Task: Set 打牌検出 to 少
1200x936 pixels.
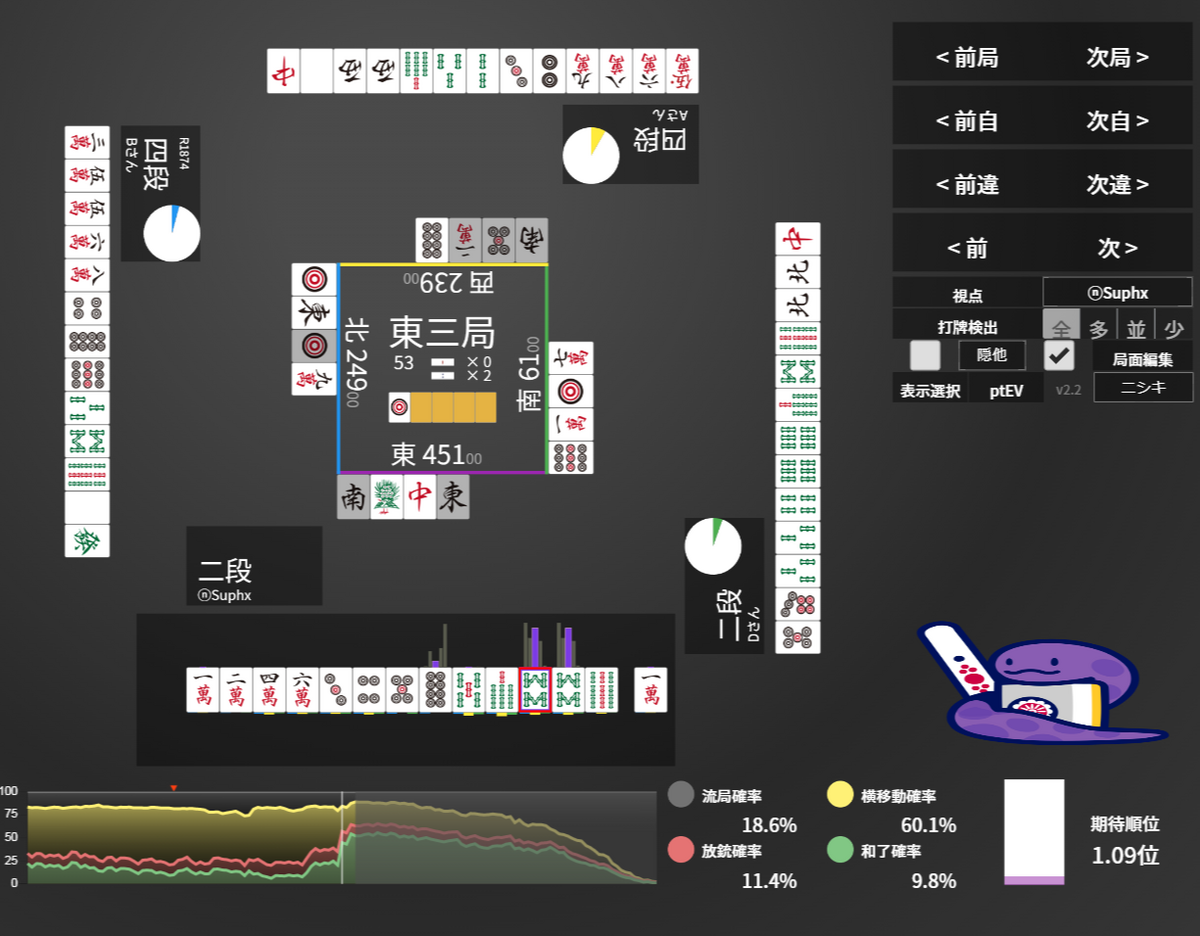Action: click(x=1174, y=326)
